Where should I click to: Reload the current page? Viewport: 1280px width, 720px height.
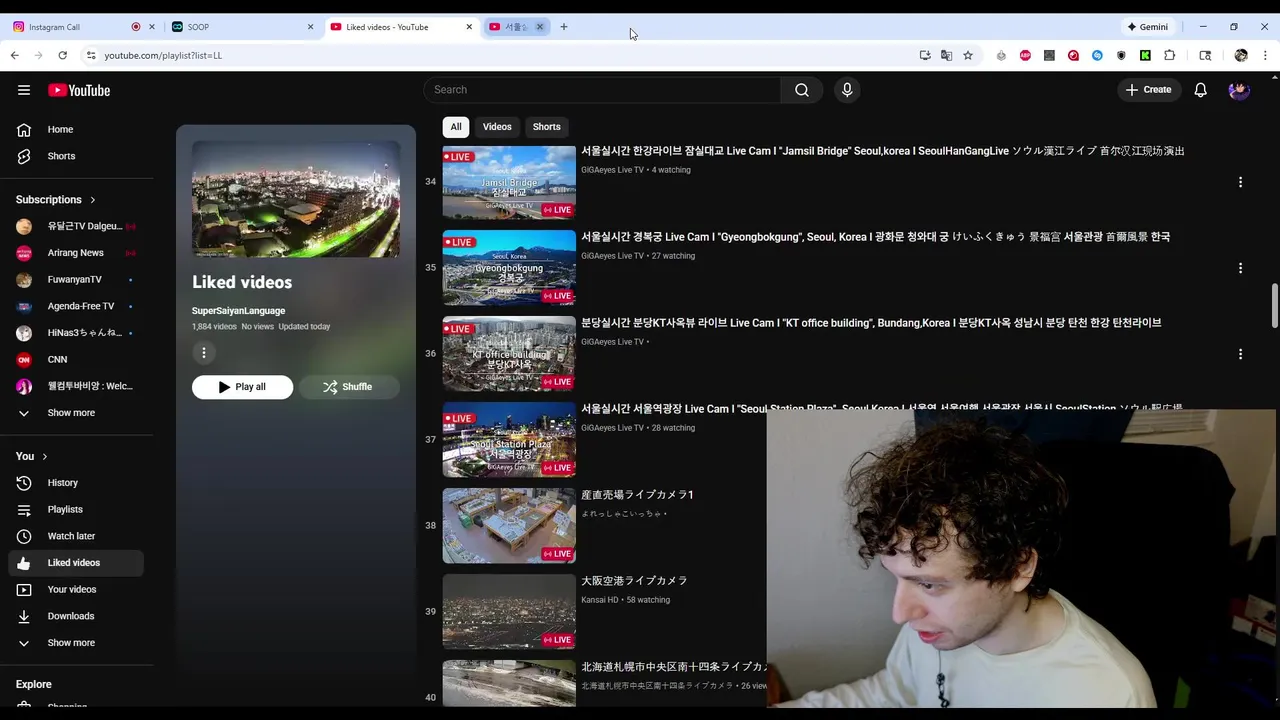[x=62, y=55]
